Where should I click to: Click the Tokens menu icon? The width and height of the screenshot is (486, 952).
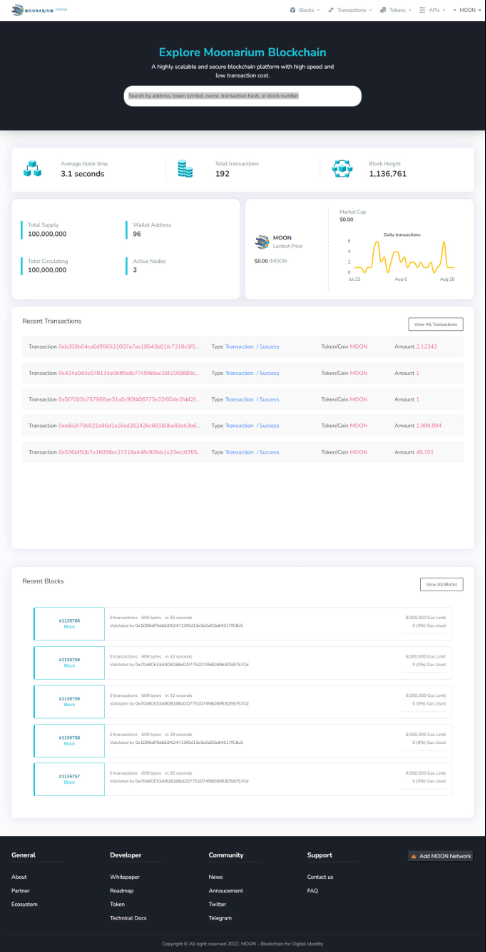pos(383,10)
